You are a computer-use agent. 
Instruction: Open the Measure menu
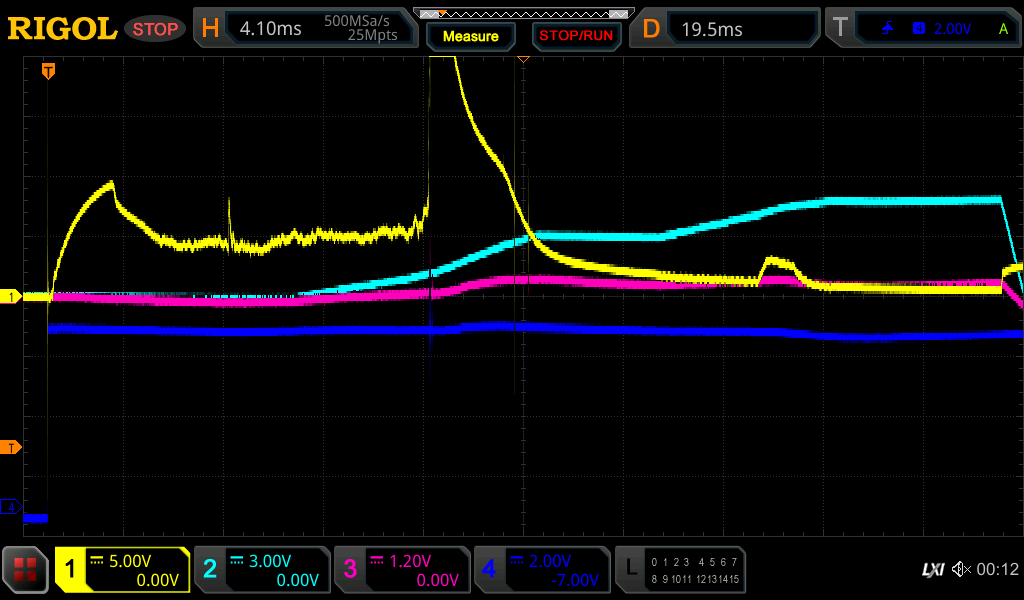(470, 36)
